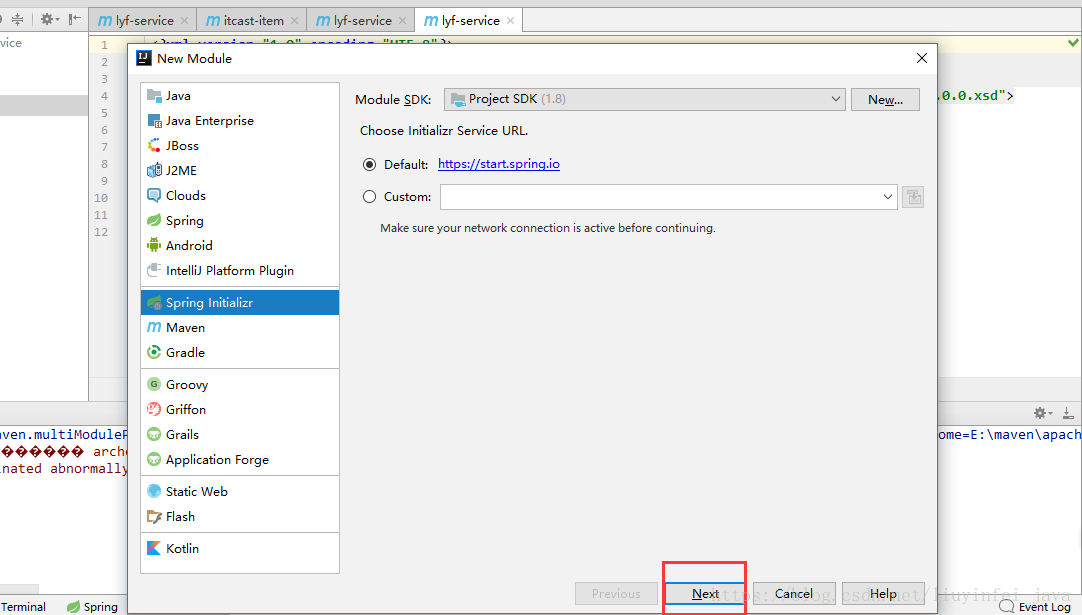Select Application Forge entry

[x=239, y=460]
